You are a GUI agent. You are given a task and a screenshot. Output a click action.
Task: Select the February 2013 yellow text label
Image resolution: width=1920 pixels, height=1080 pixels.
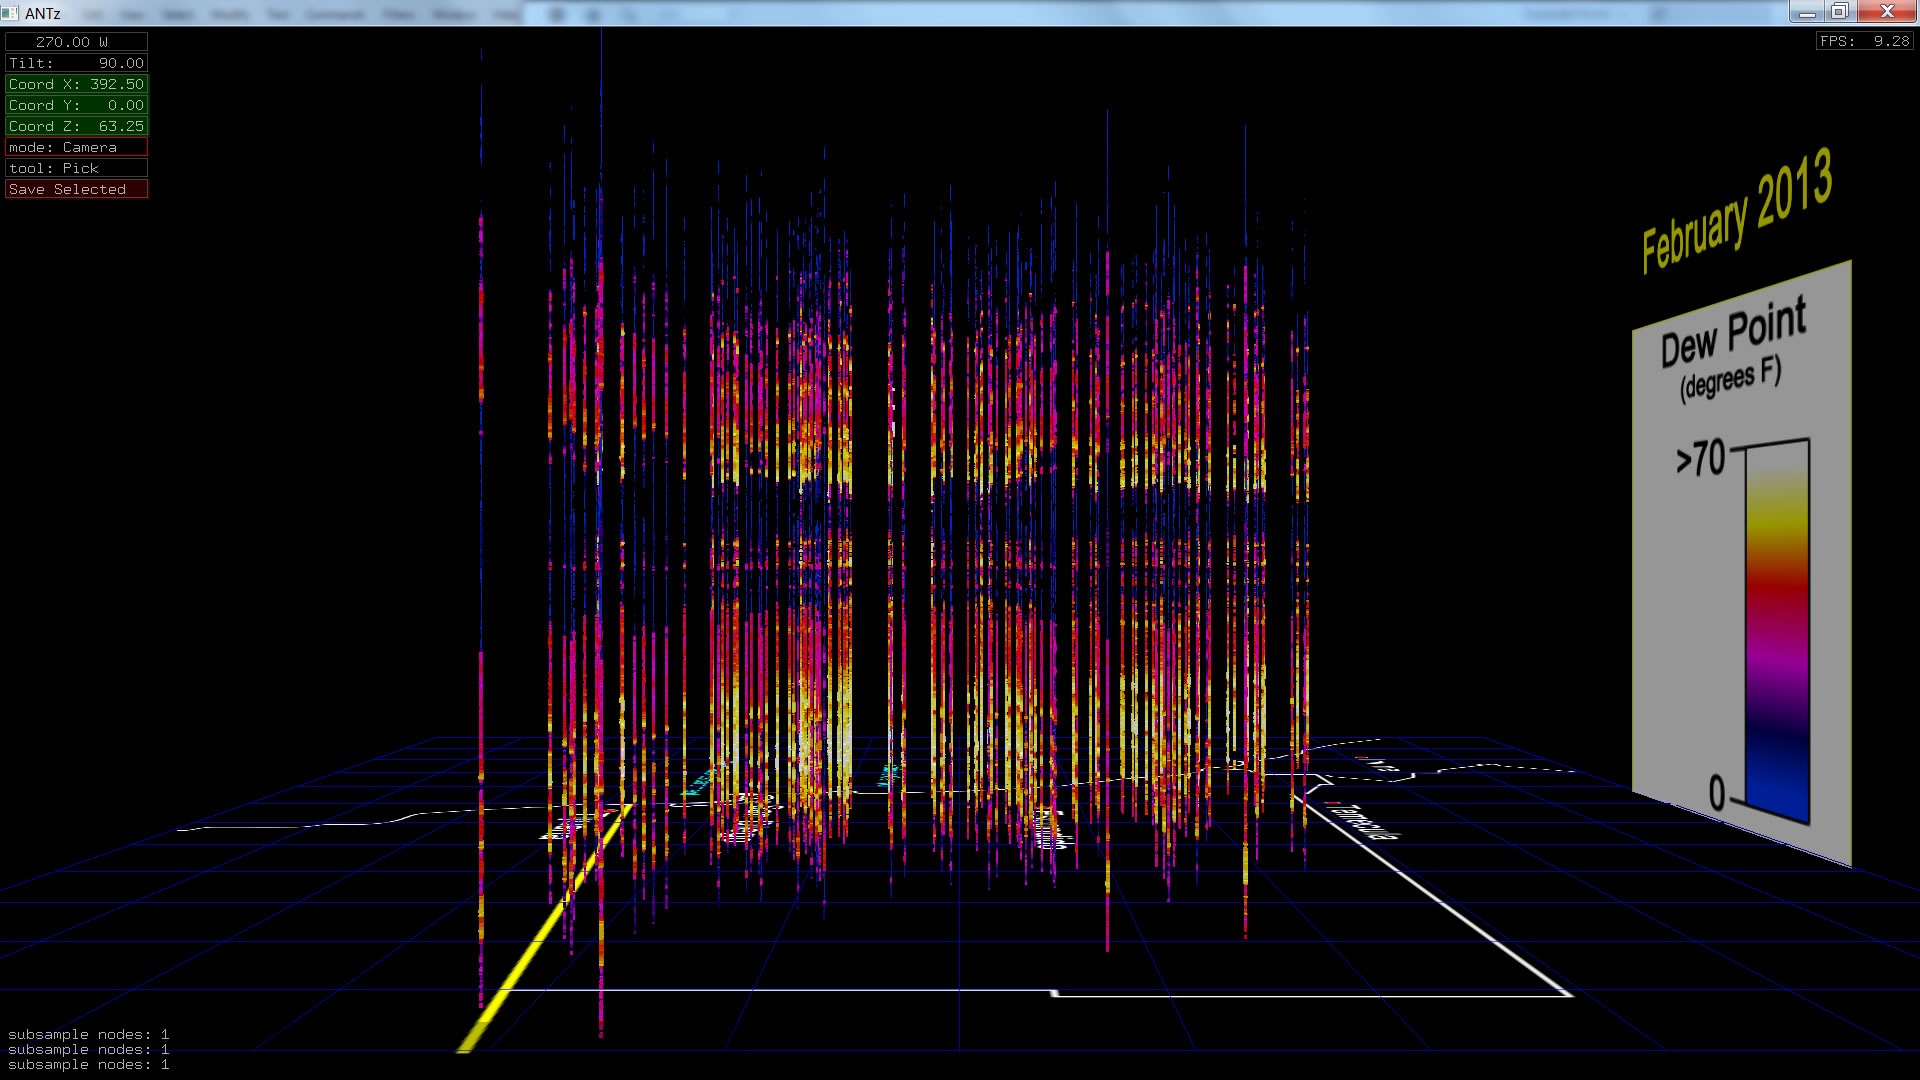1737,211
